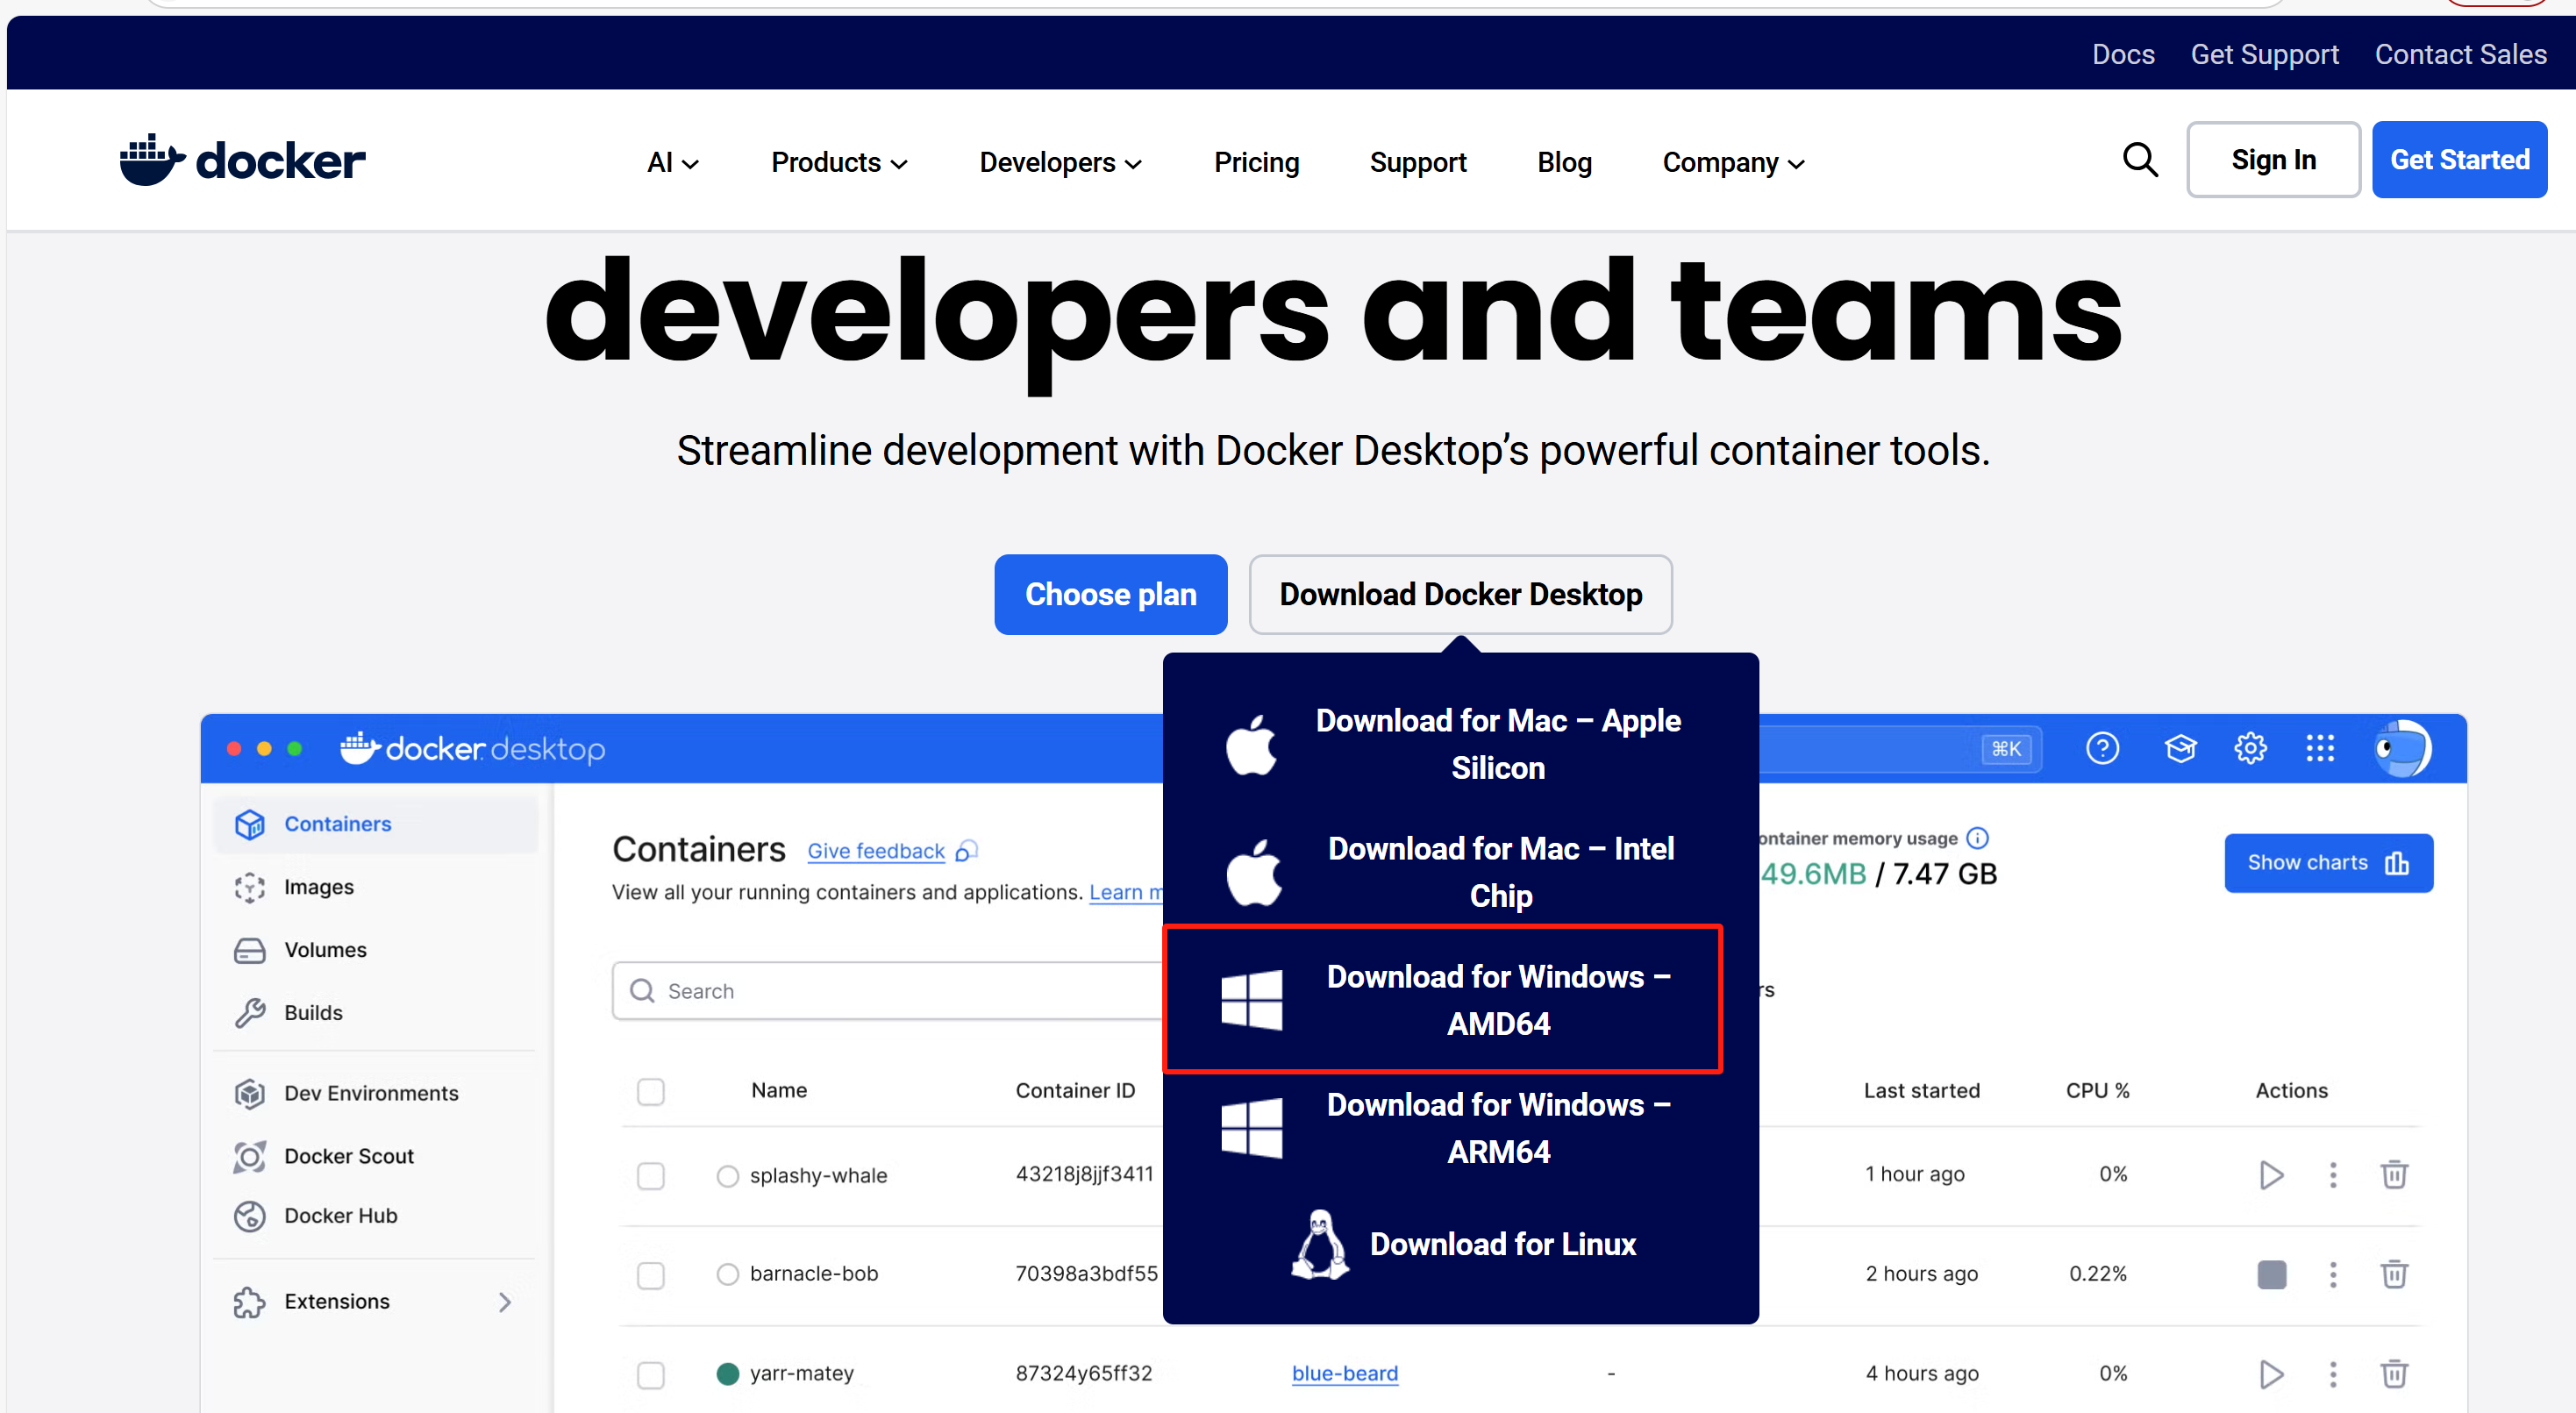Viewport: 2576px width, 1413px height.
Task: Click the Docker Scout icon
Action: tap(250, 1156)
